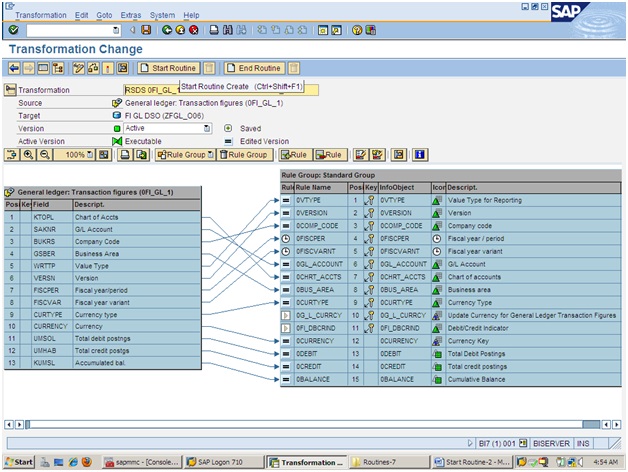This screenshot has width=628, height=472.
Task: Select the KTOPL source field row
Action: [x=103, y=217]
